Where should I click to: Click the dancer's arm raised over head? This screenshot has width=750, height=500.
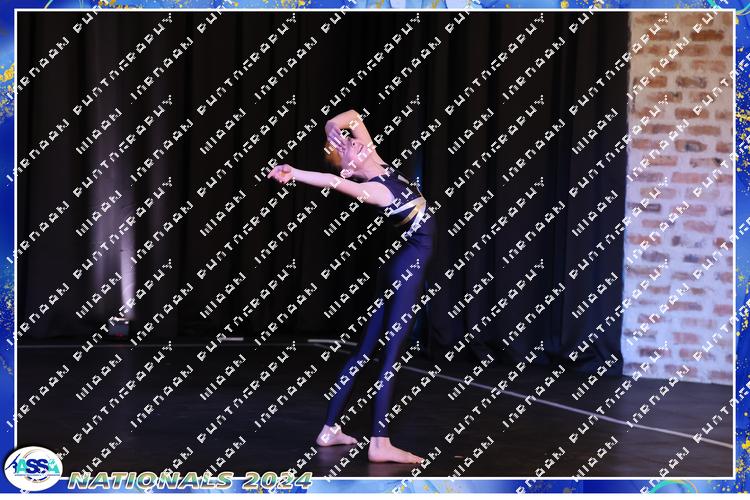click(x=340, y=124)
